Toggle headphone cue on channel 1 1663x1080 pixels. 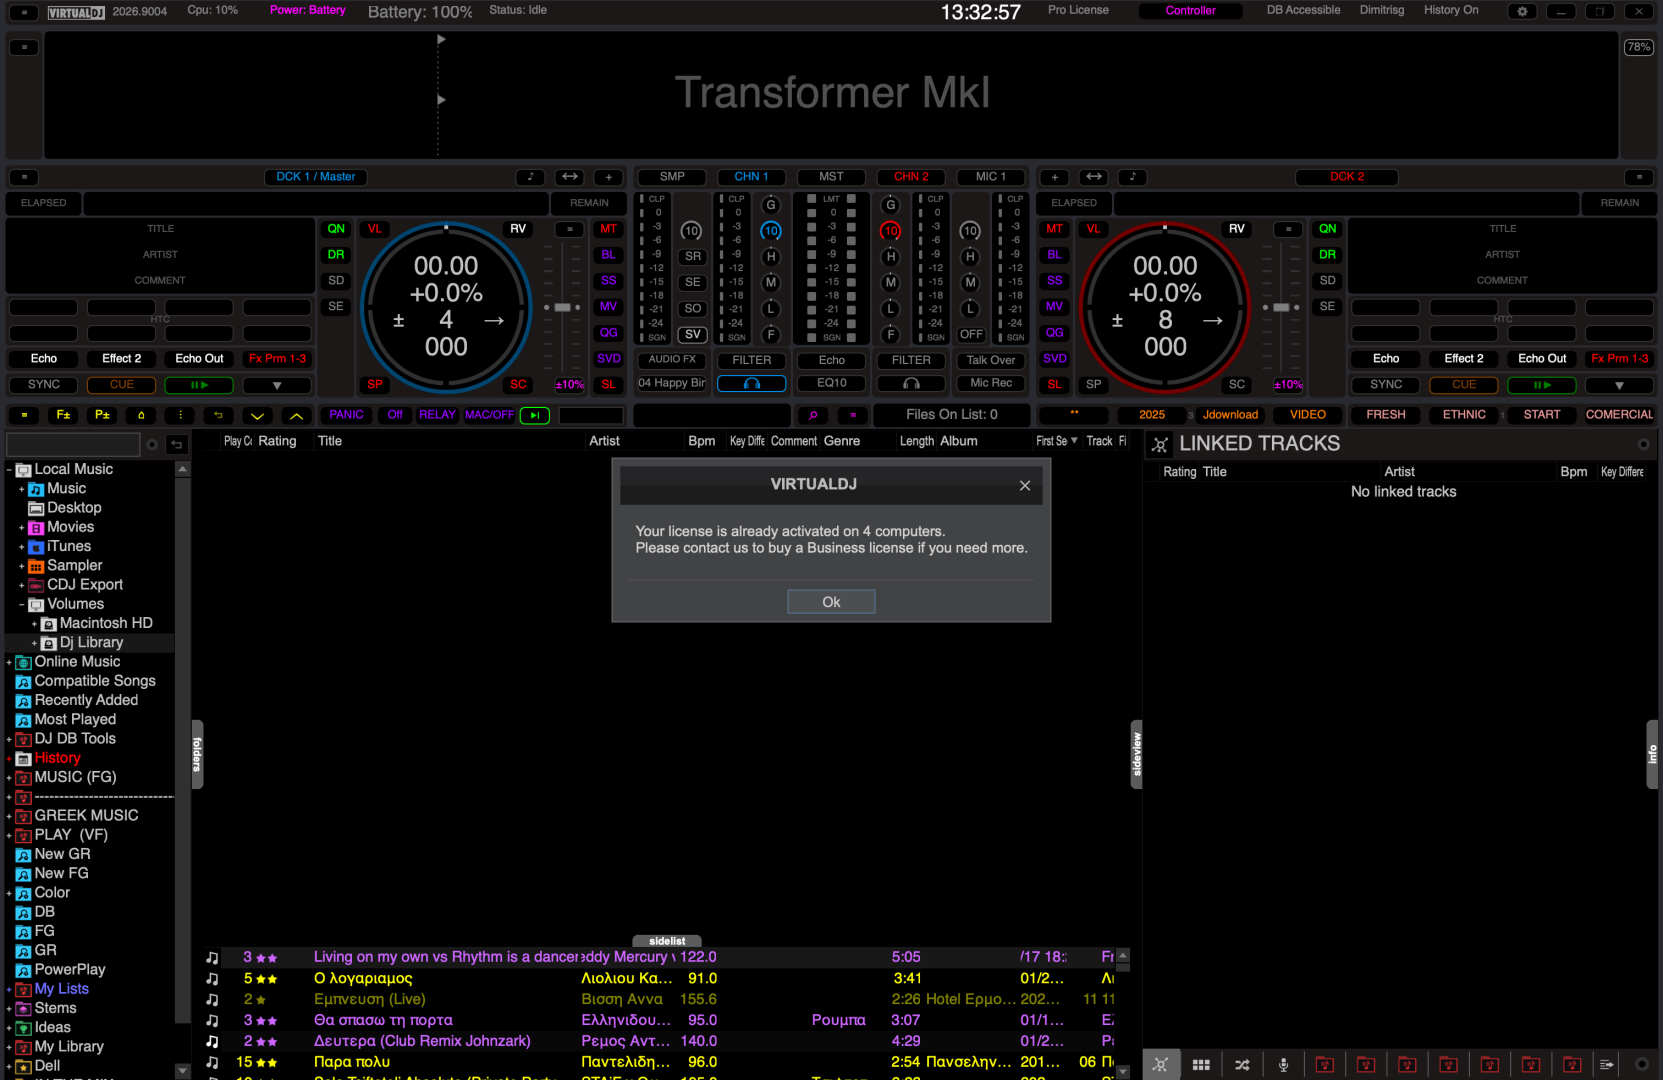coord(751,384)
